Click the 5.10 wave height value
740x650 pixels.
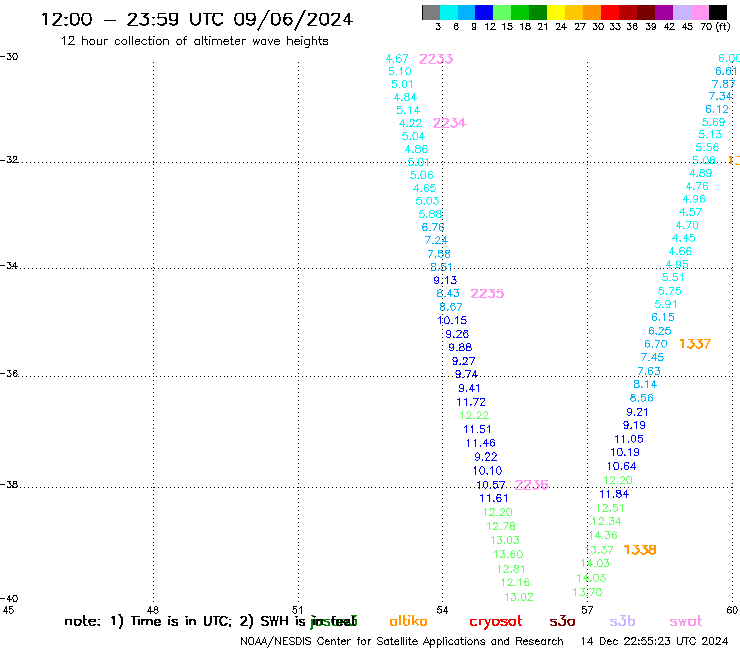tap(400, 71)
